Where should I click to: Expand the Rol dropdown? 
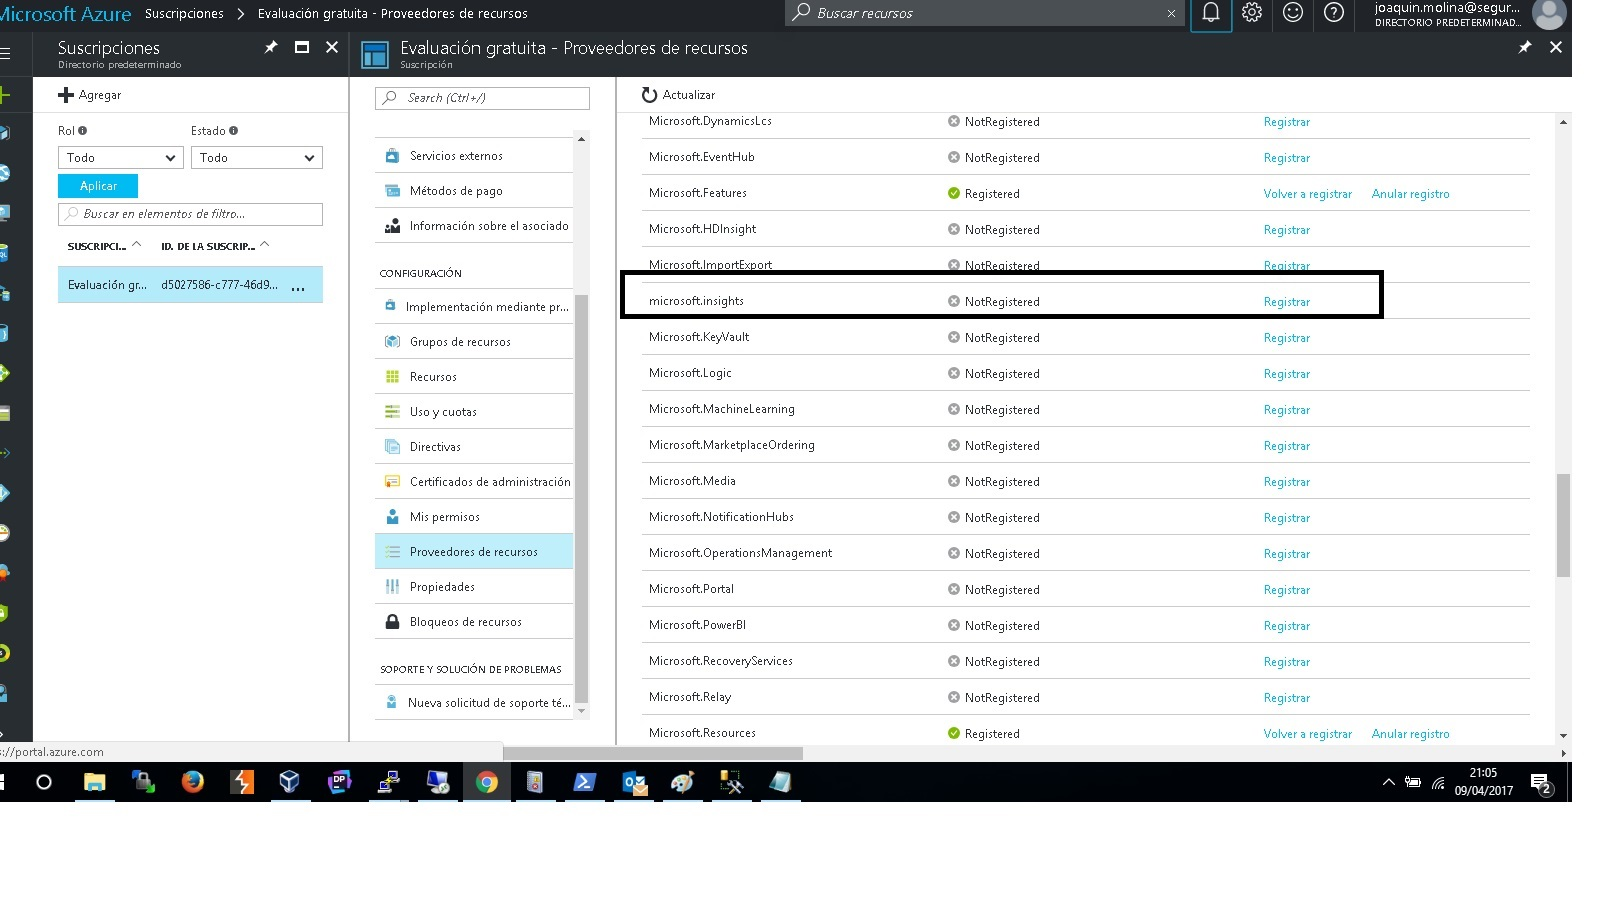coord(120,158)
